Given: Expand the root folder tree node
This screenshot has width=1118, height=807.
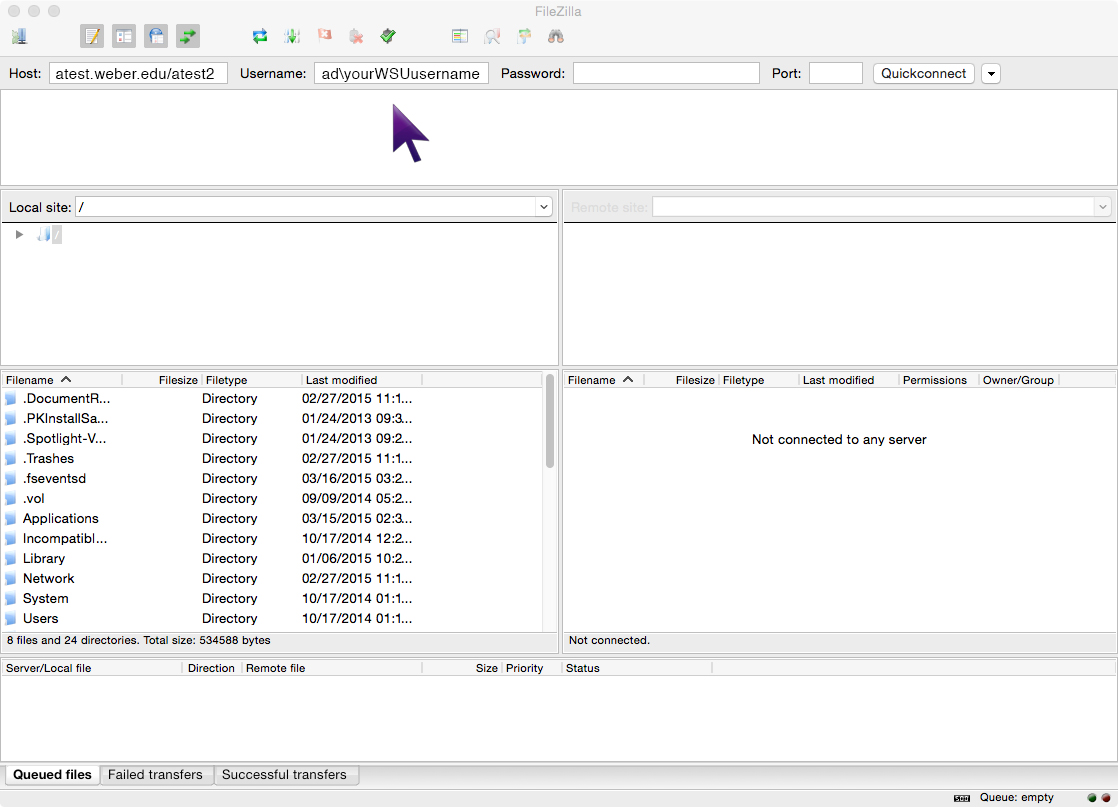Looking at the screenshot, I should pos(19,235).
